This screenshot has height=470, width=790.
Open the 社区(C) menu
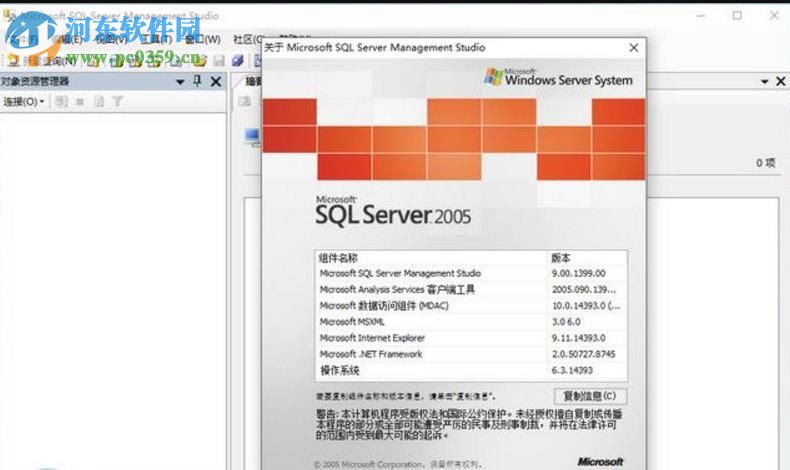point(247,39)
